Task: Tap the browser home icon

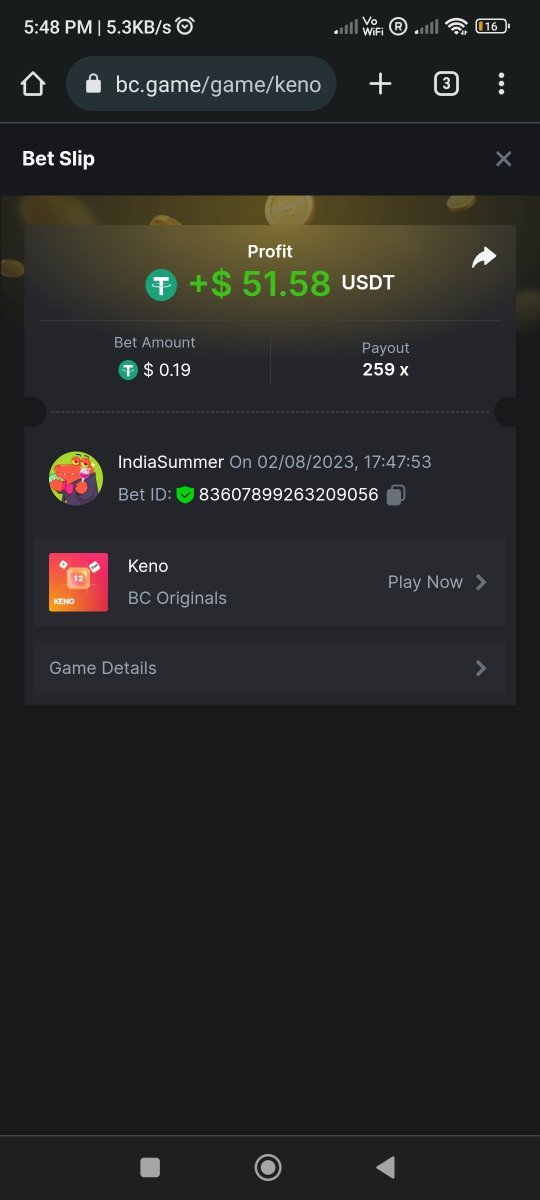Action: pyautogui.click(x=33, y=84)
